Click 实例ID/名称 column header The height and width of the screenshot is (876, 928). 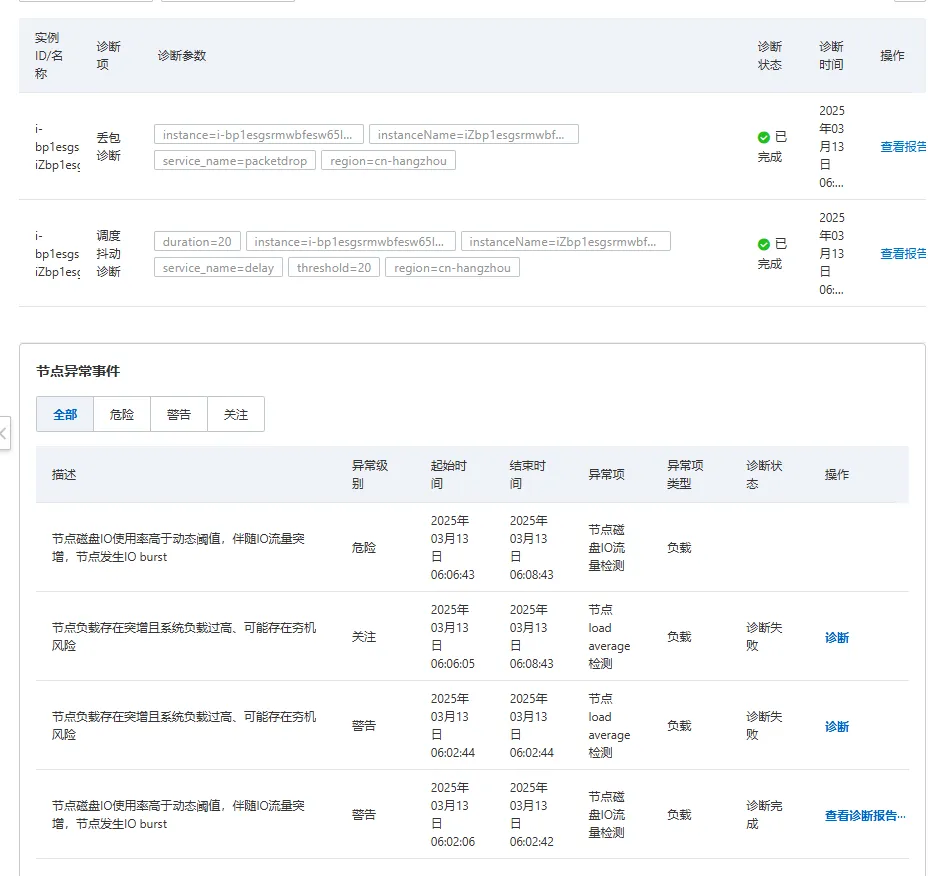[x=49, y=56]
